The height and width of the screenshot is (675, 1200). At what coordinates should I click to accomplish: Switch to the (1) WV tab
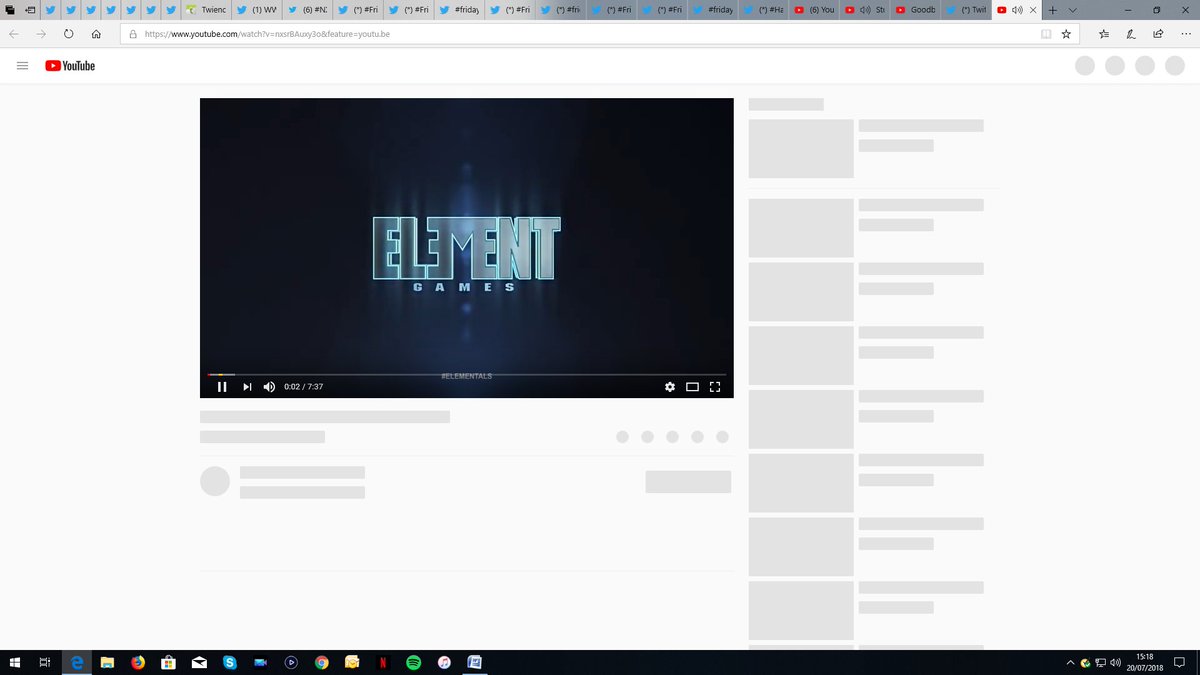pyautogui.click(x=255, y=9)
